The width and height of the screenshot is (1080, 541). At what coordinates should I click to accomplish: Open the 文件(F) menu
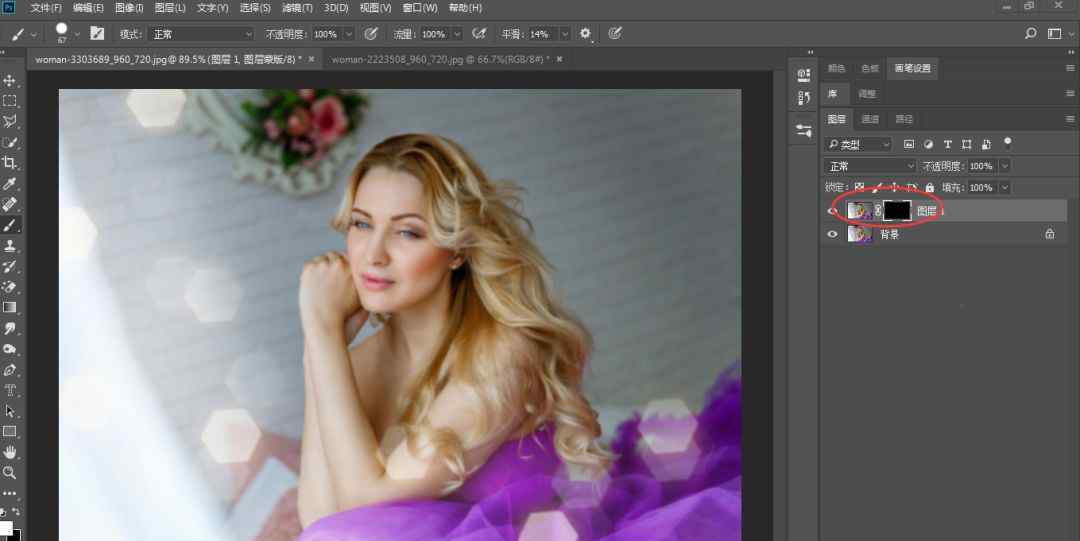pos(45,8)
